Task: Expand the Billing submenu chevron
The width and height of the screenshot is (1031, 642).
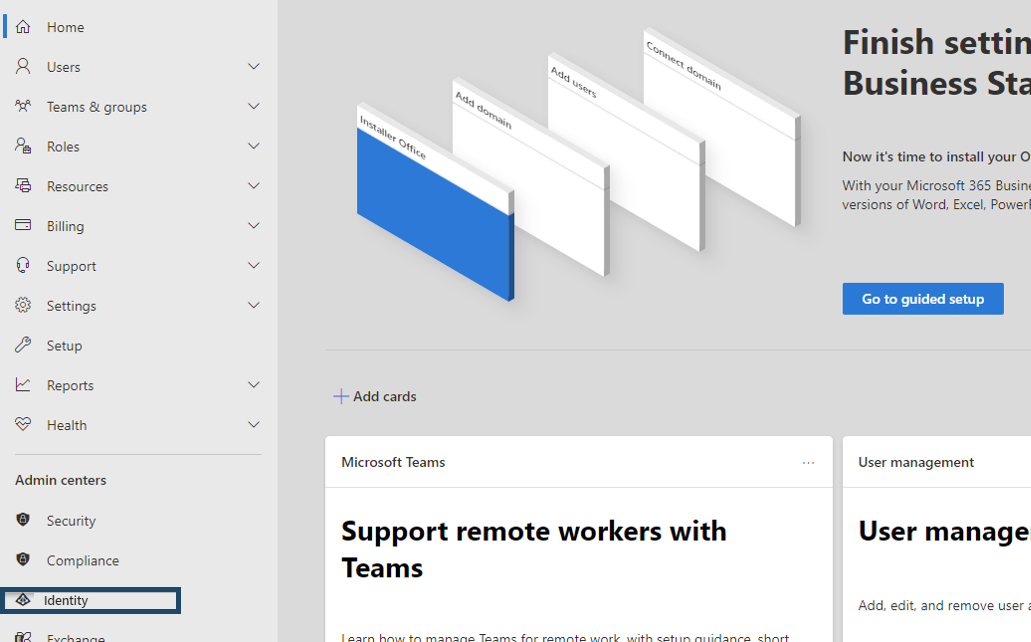Action: tap(253, 226)
